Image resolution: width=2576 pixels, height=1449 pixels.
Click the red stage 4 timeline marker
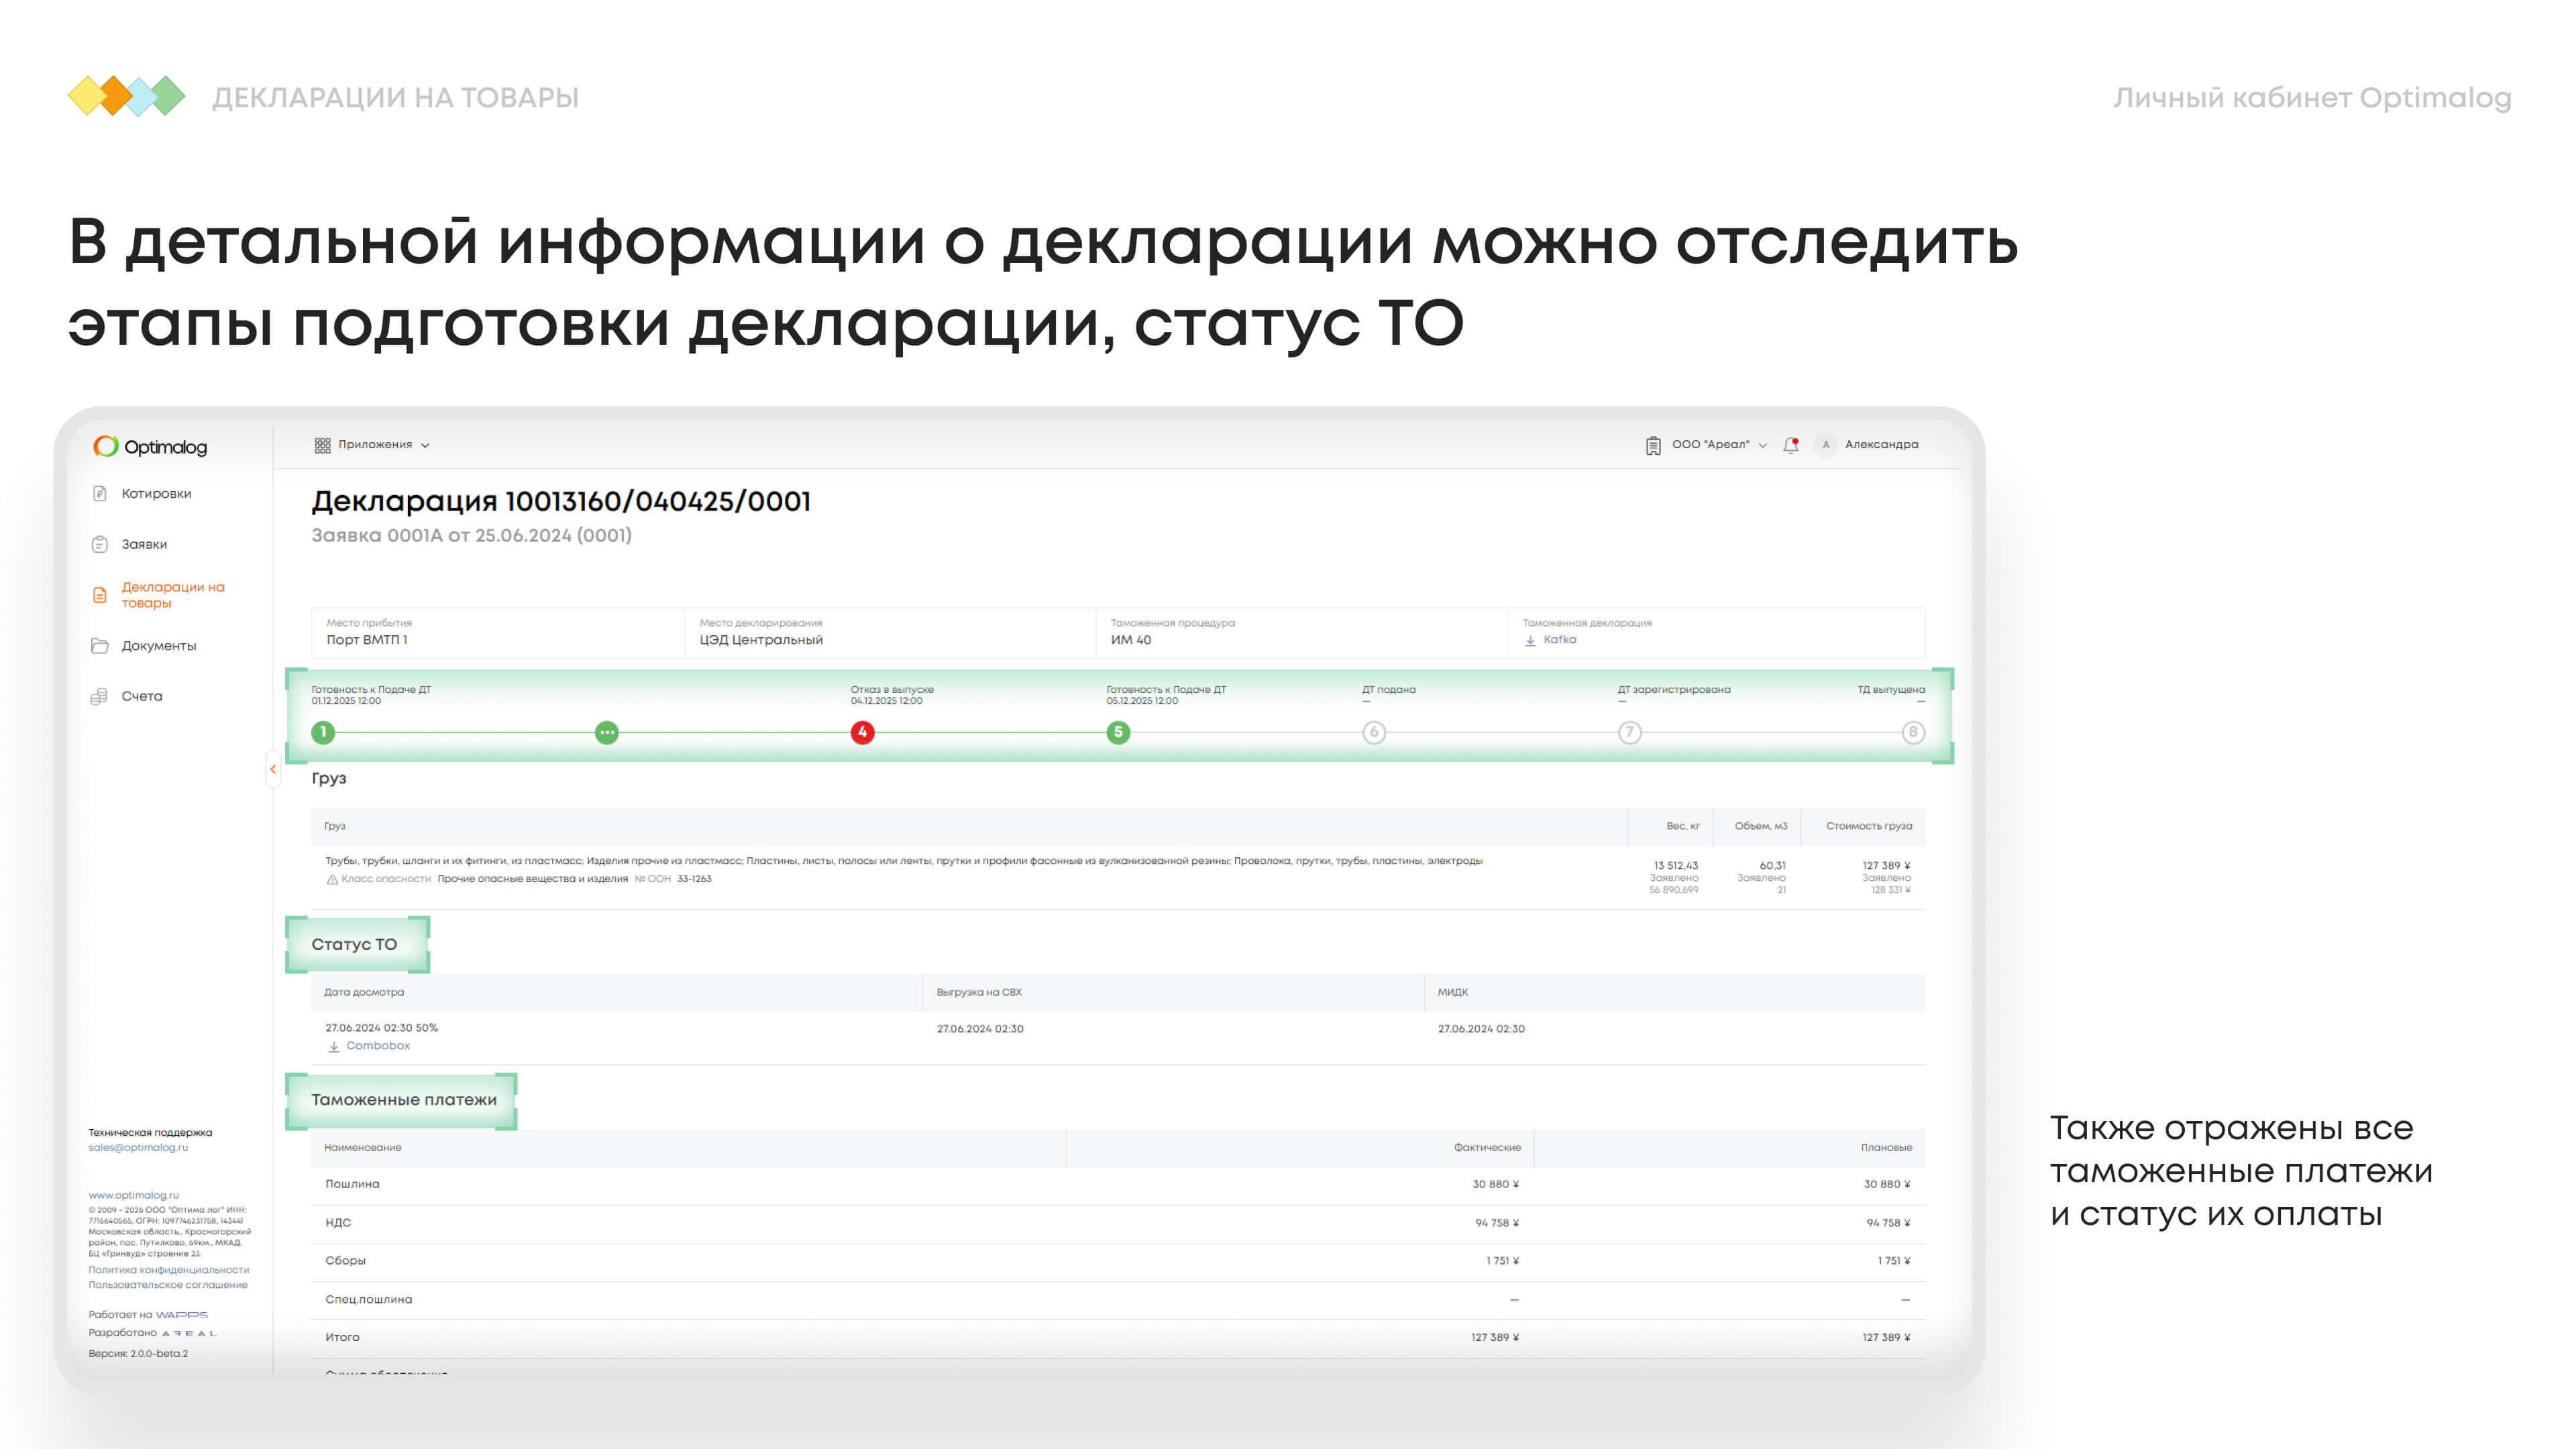coord(862,732)
